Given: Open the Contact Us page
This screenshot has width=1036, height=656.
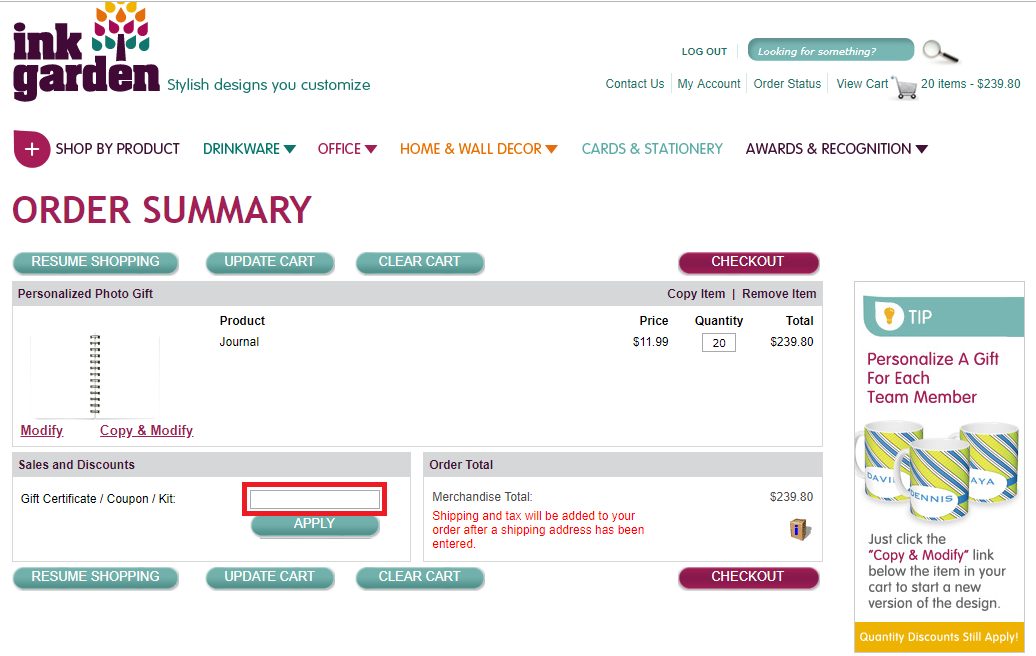Looking at the screenshot, I should point(635,84).
